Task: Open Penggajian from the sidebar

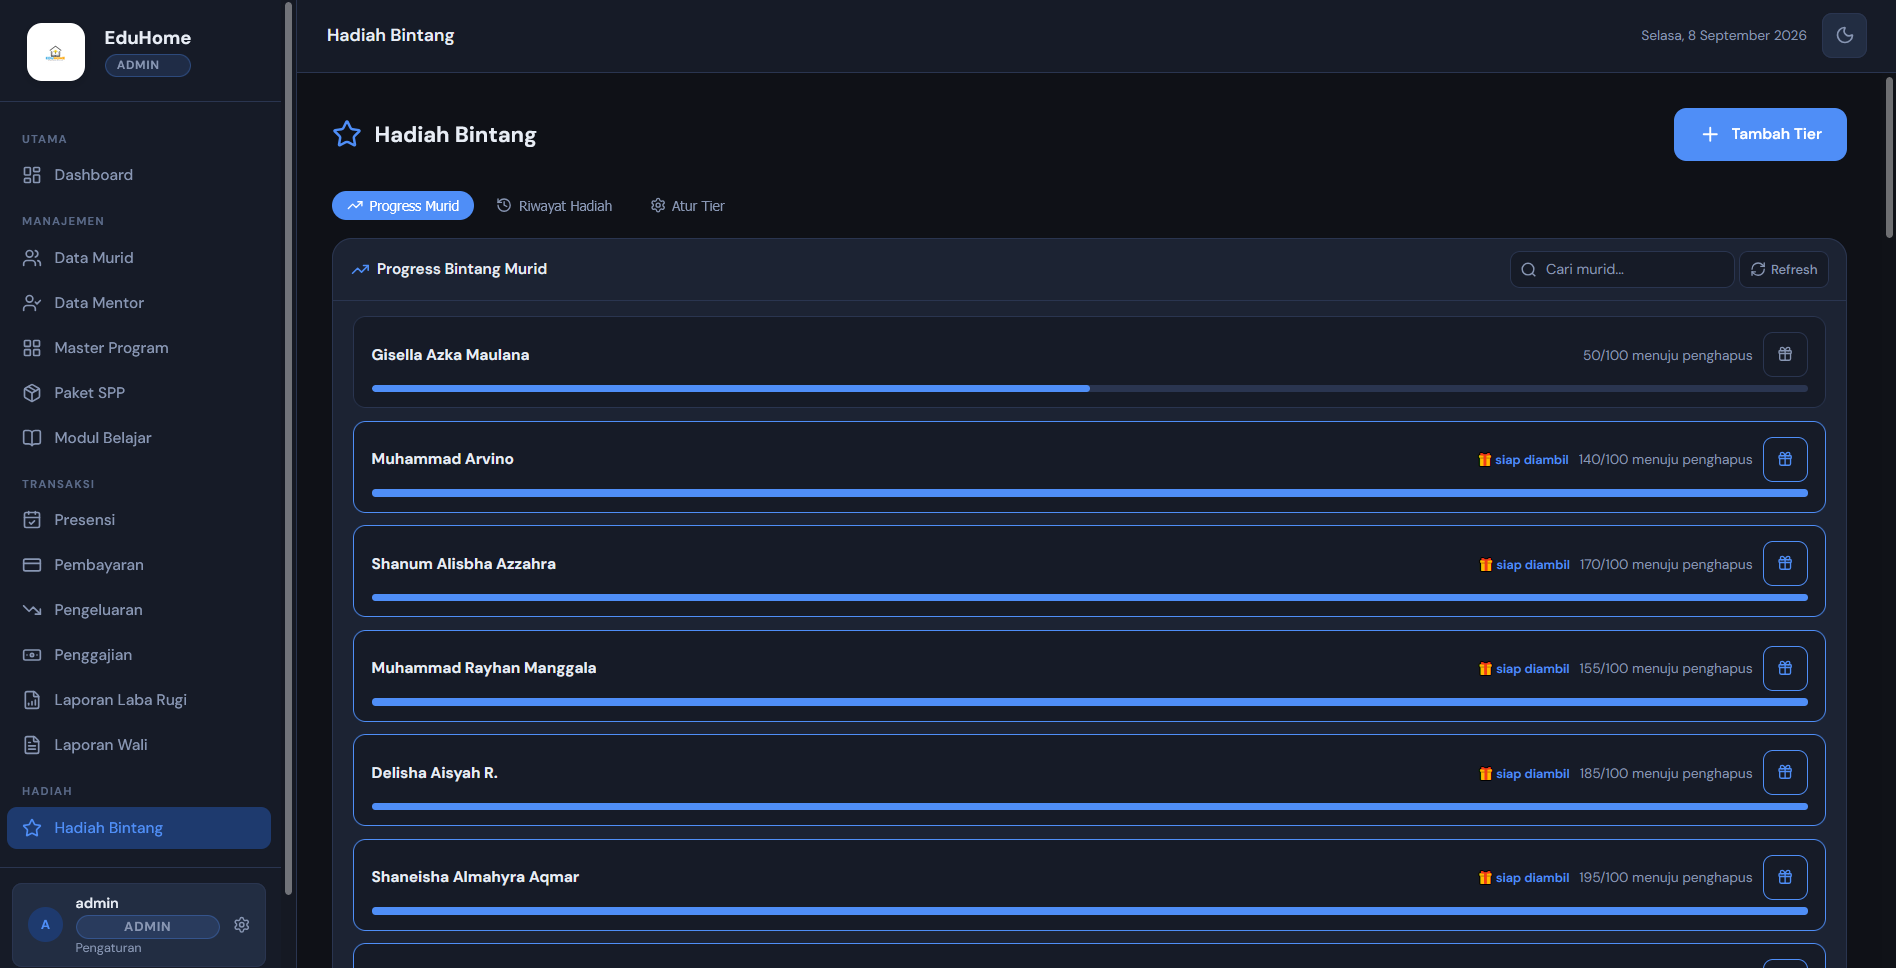Action: 139,655
